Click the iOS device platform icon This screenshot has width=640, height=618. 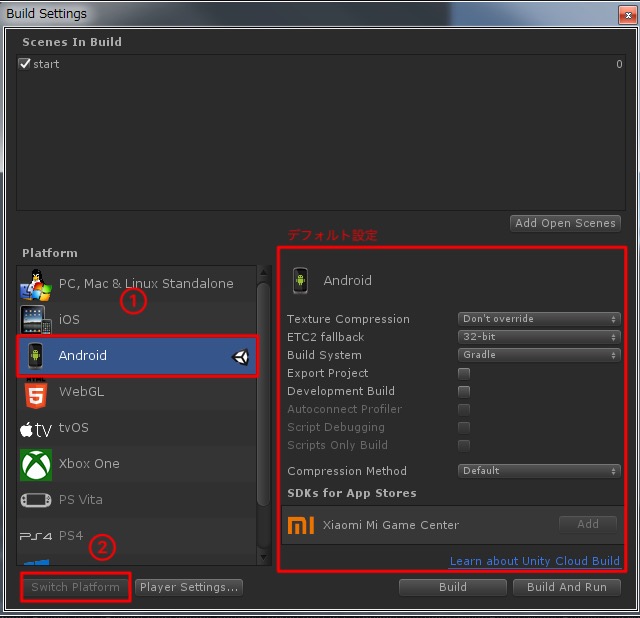coord(36,320)
